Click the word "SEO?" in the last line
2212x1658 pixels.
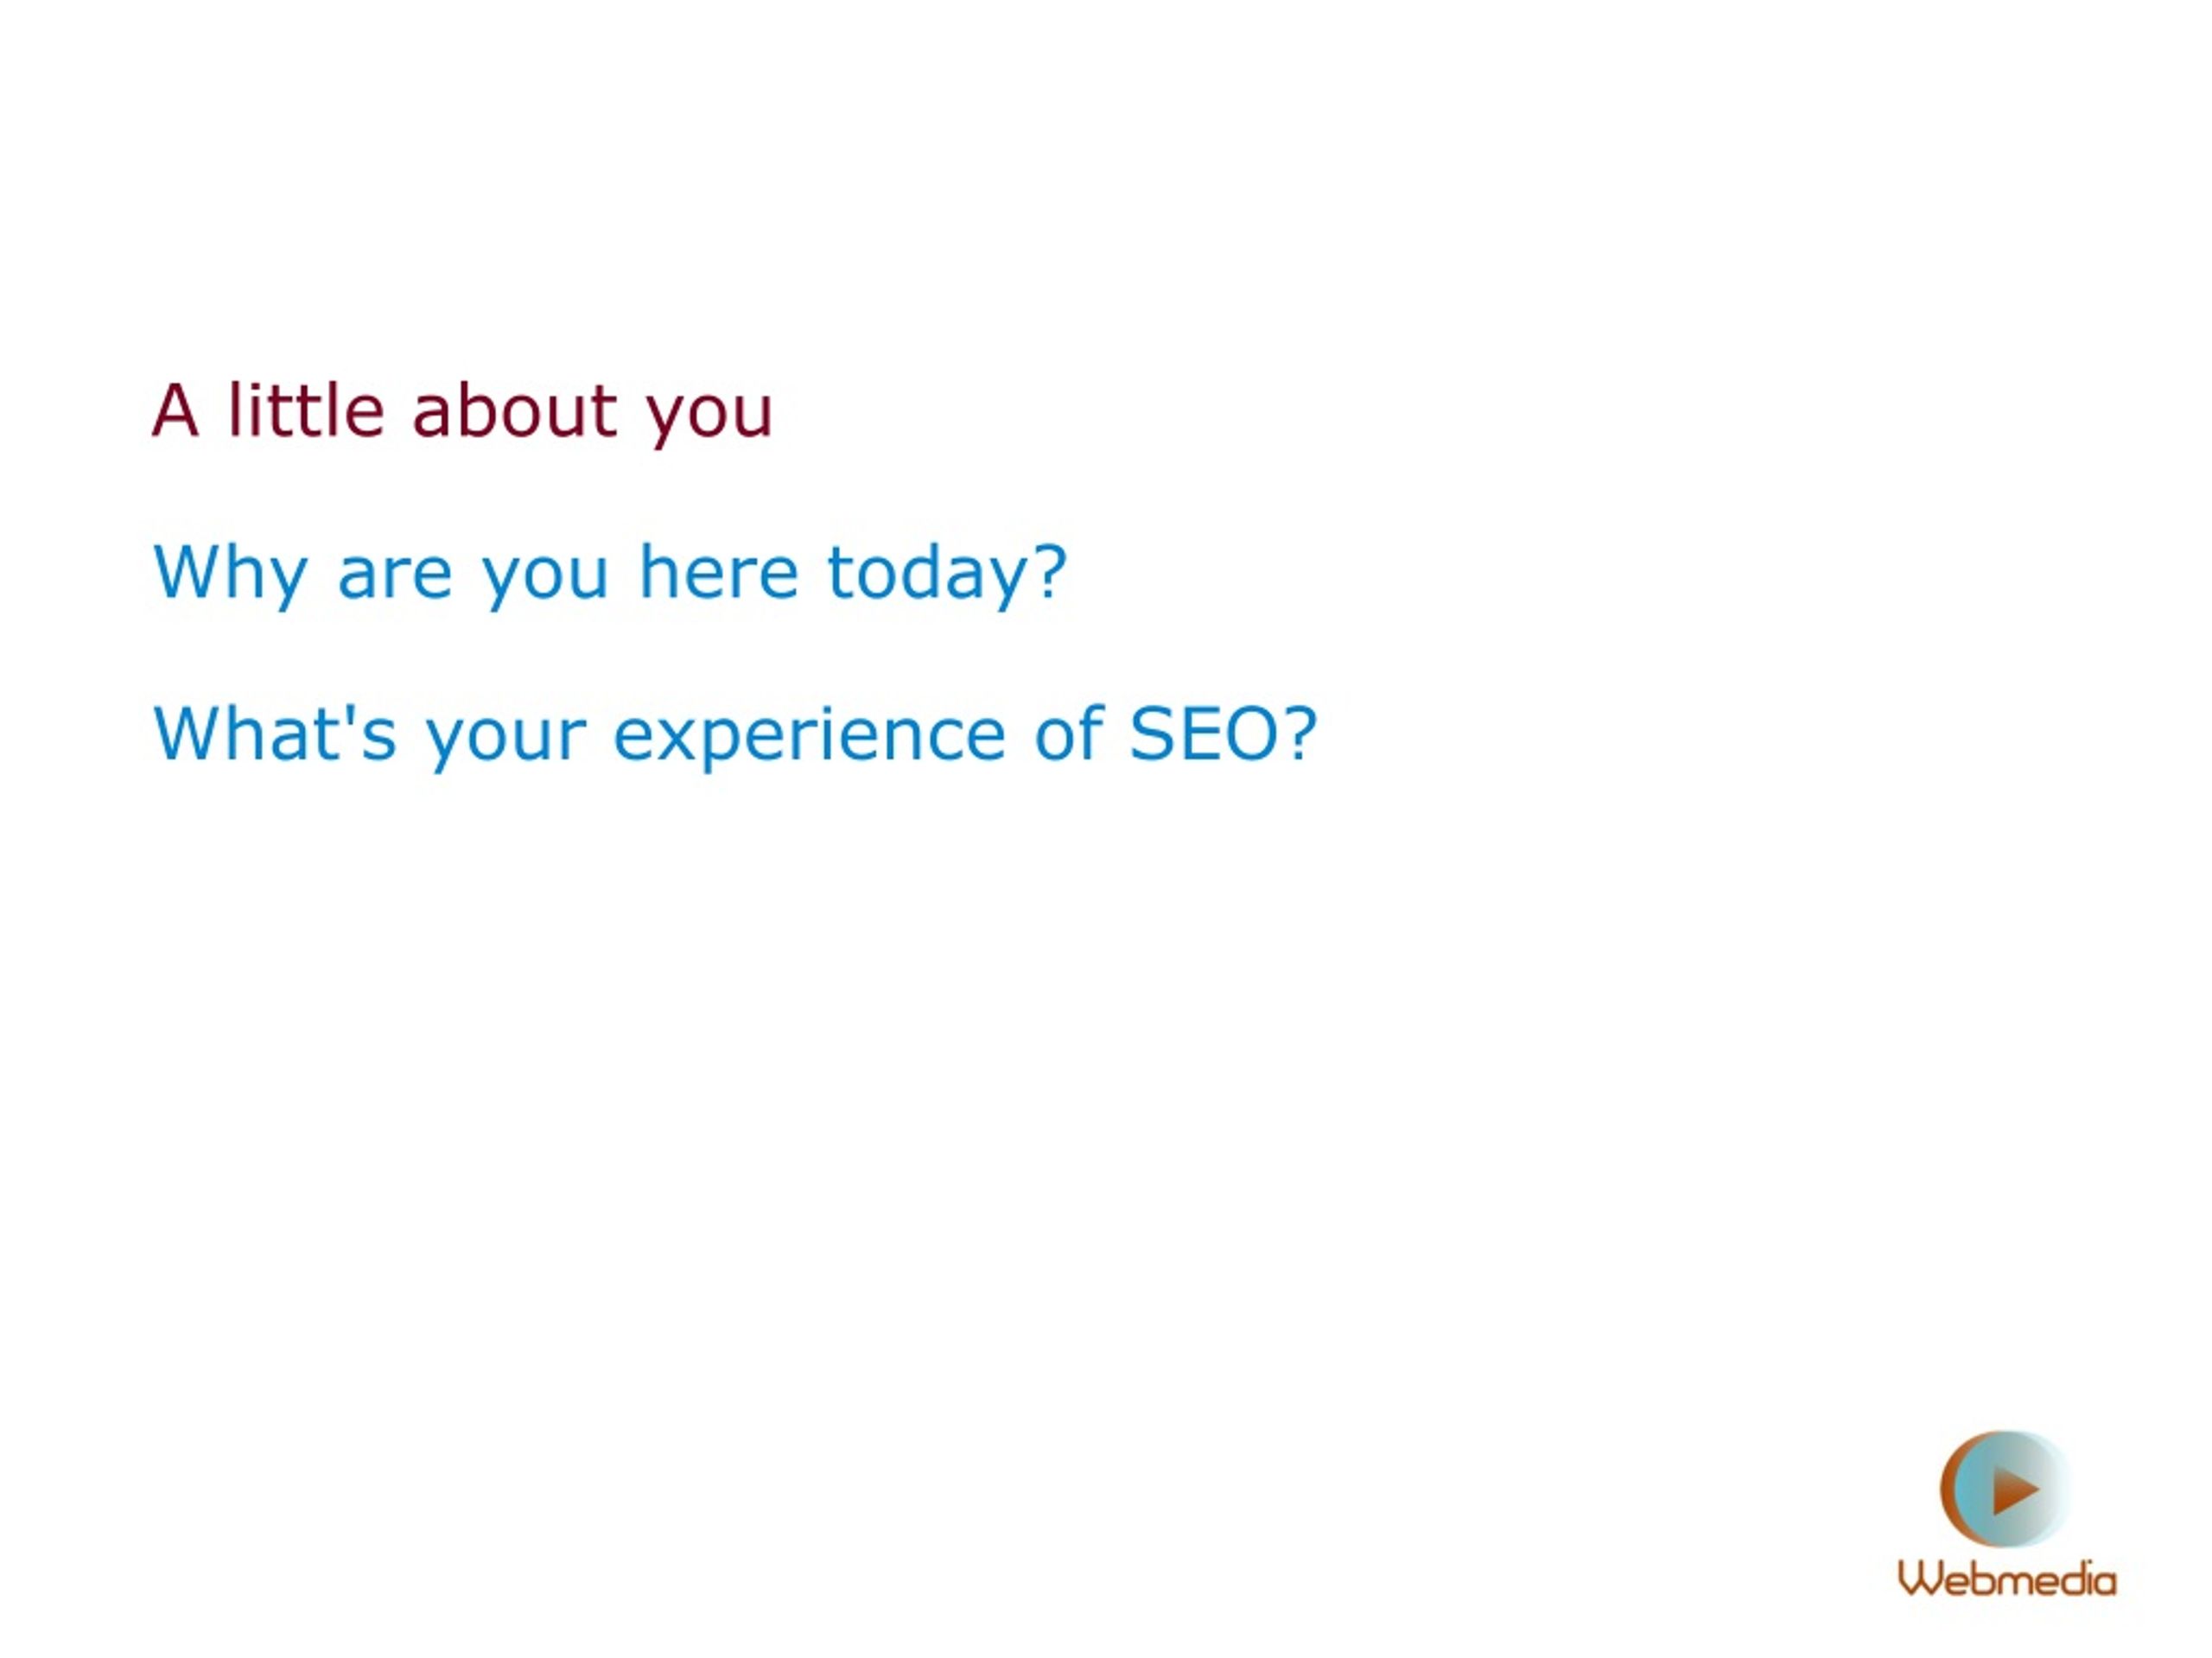(x=1224, y=733)
